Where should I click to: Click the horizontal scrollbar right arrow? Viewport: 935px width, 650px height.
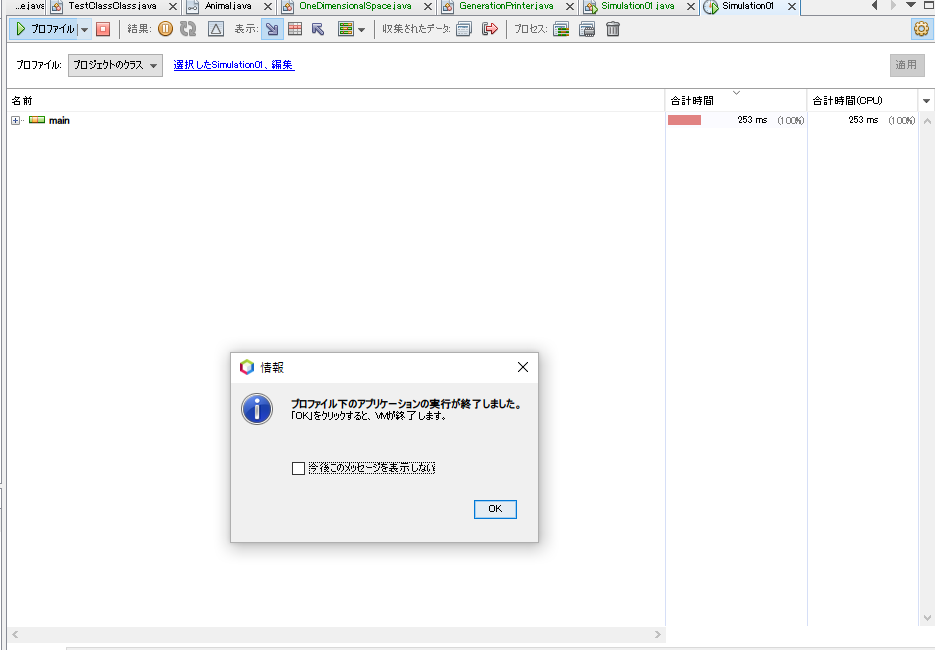click(658, 634)
